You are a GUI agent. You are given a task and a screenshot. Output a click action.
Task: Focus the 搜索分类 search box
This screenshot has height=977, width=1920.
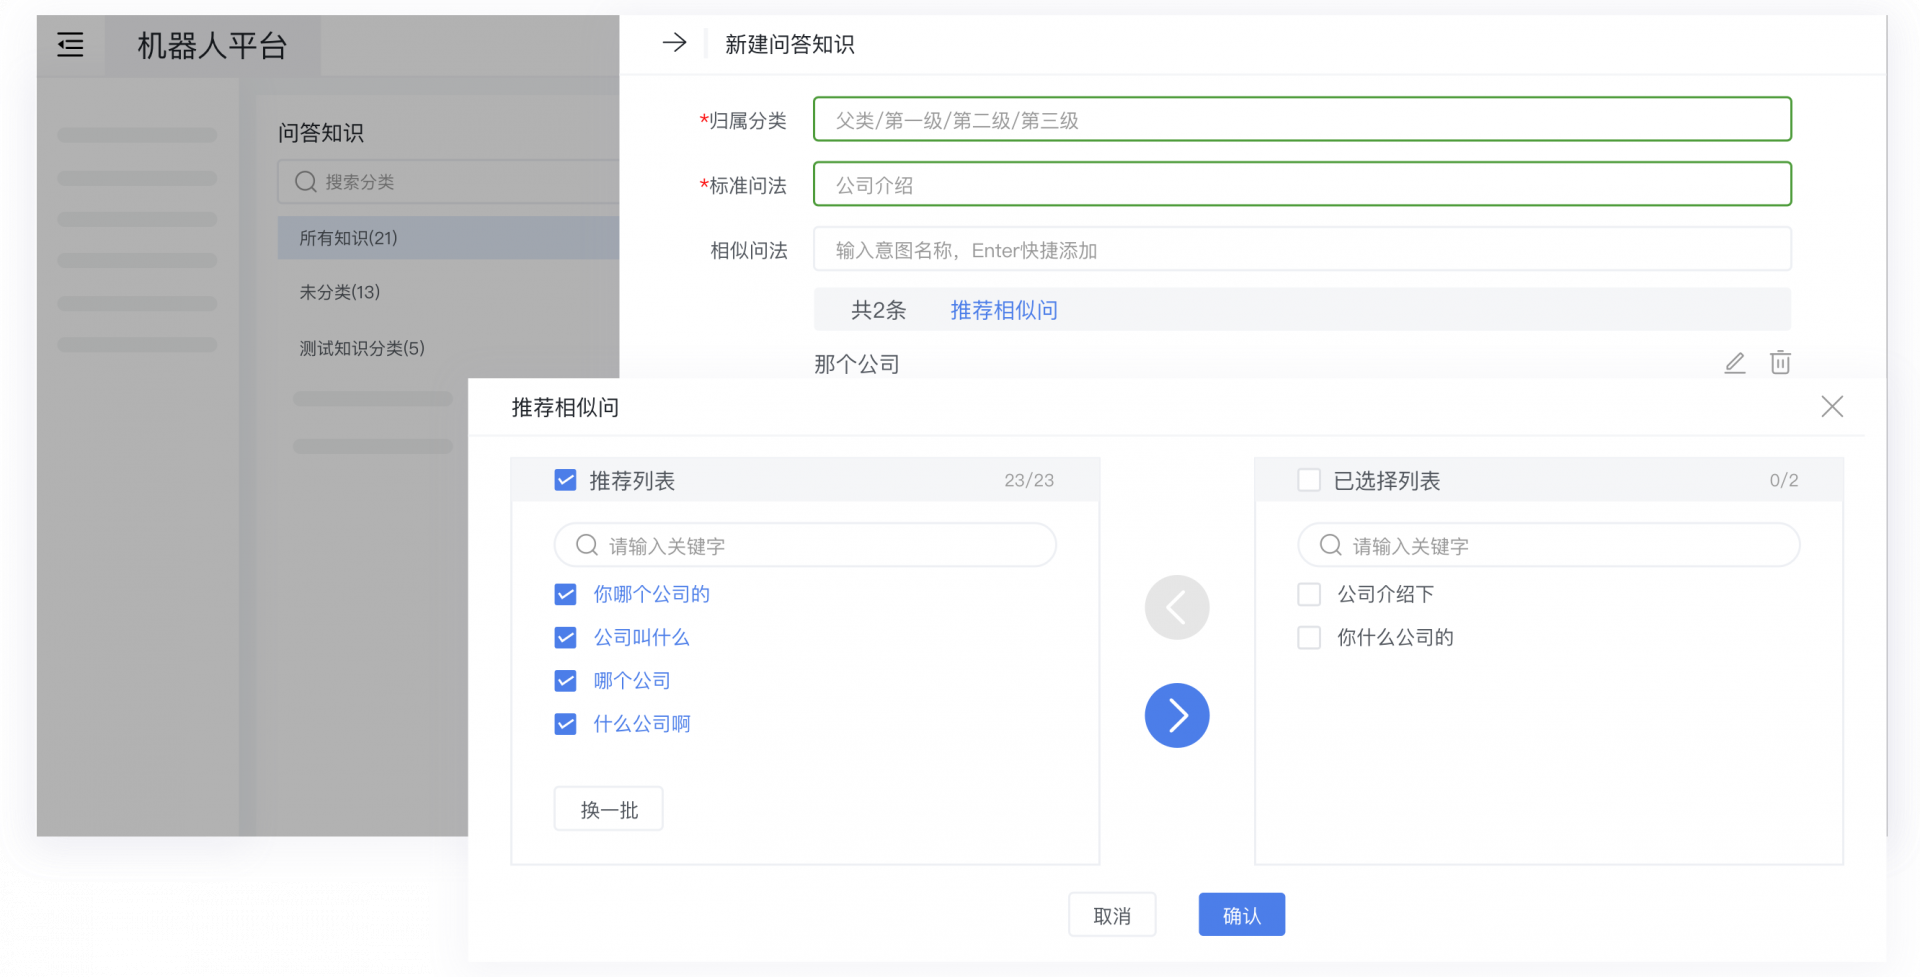448,182
